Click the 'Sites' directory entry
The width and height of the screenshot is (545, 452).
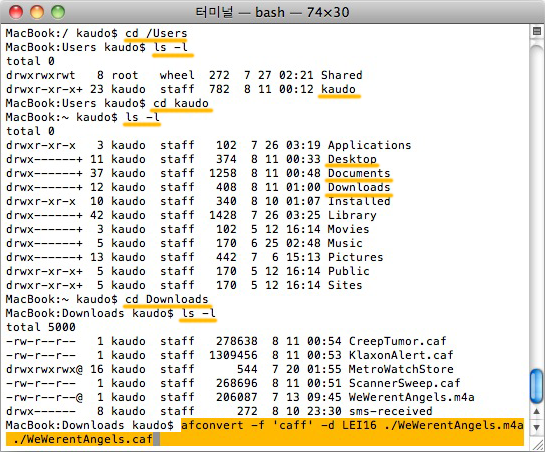coord(345,285)
